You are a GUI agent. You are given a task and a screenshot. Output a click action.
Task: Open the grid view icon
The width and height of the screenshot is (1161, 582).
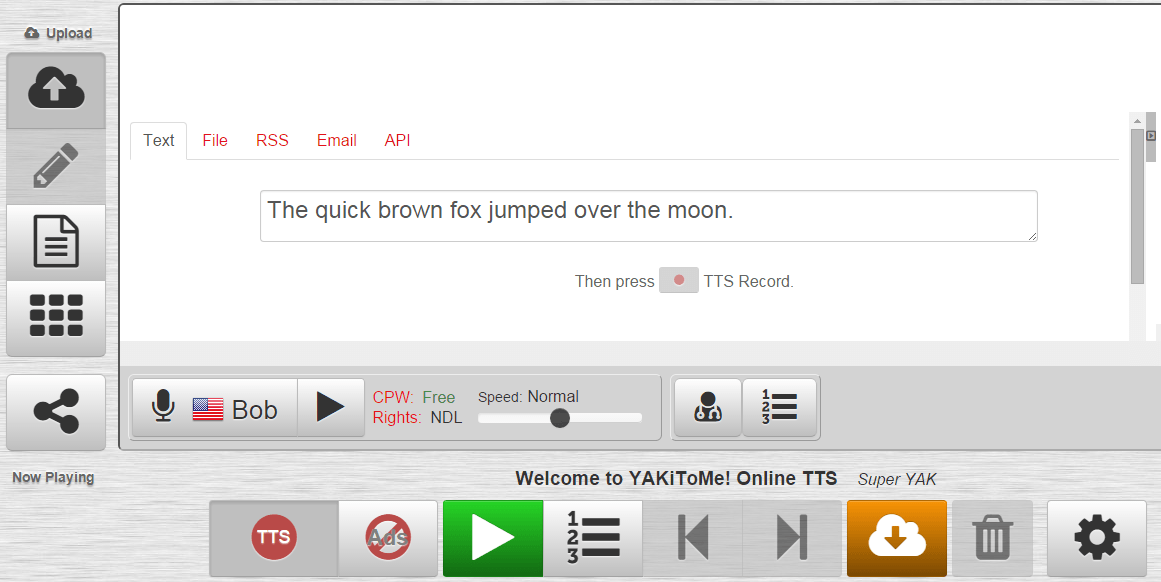[x=56, y=317]
